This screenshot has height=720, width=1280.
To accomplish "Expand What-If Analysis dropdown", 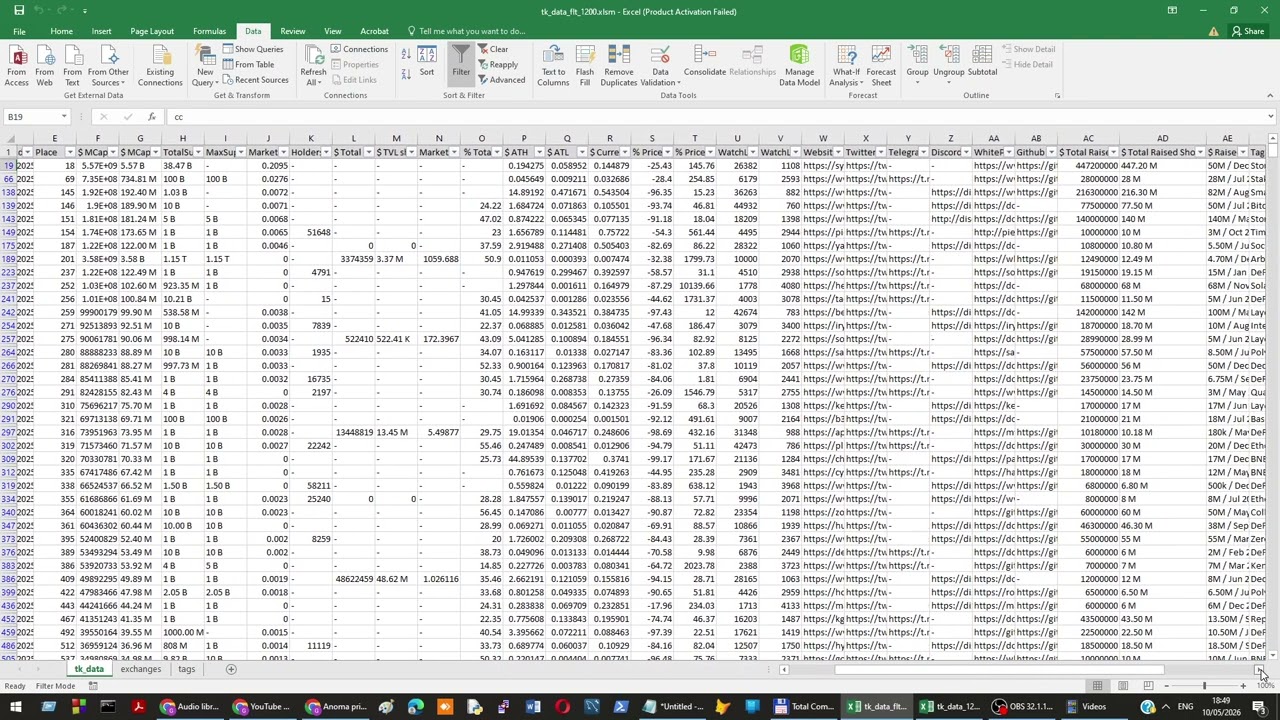I will [846, 77].
